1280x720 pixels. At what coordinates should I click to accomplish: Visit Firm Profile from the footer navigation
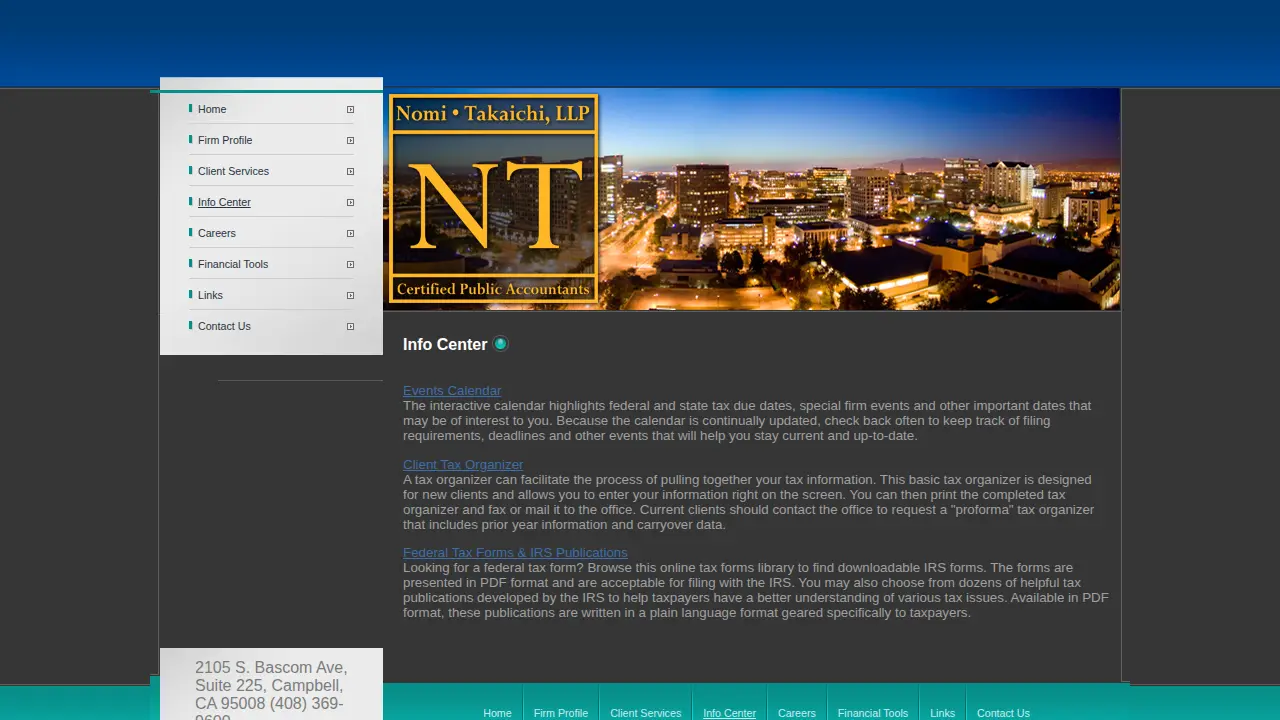[561, 713]
